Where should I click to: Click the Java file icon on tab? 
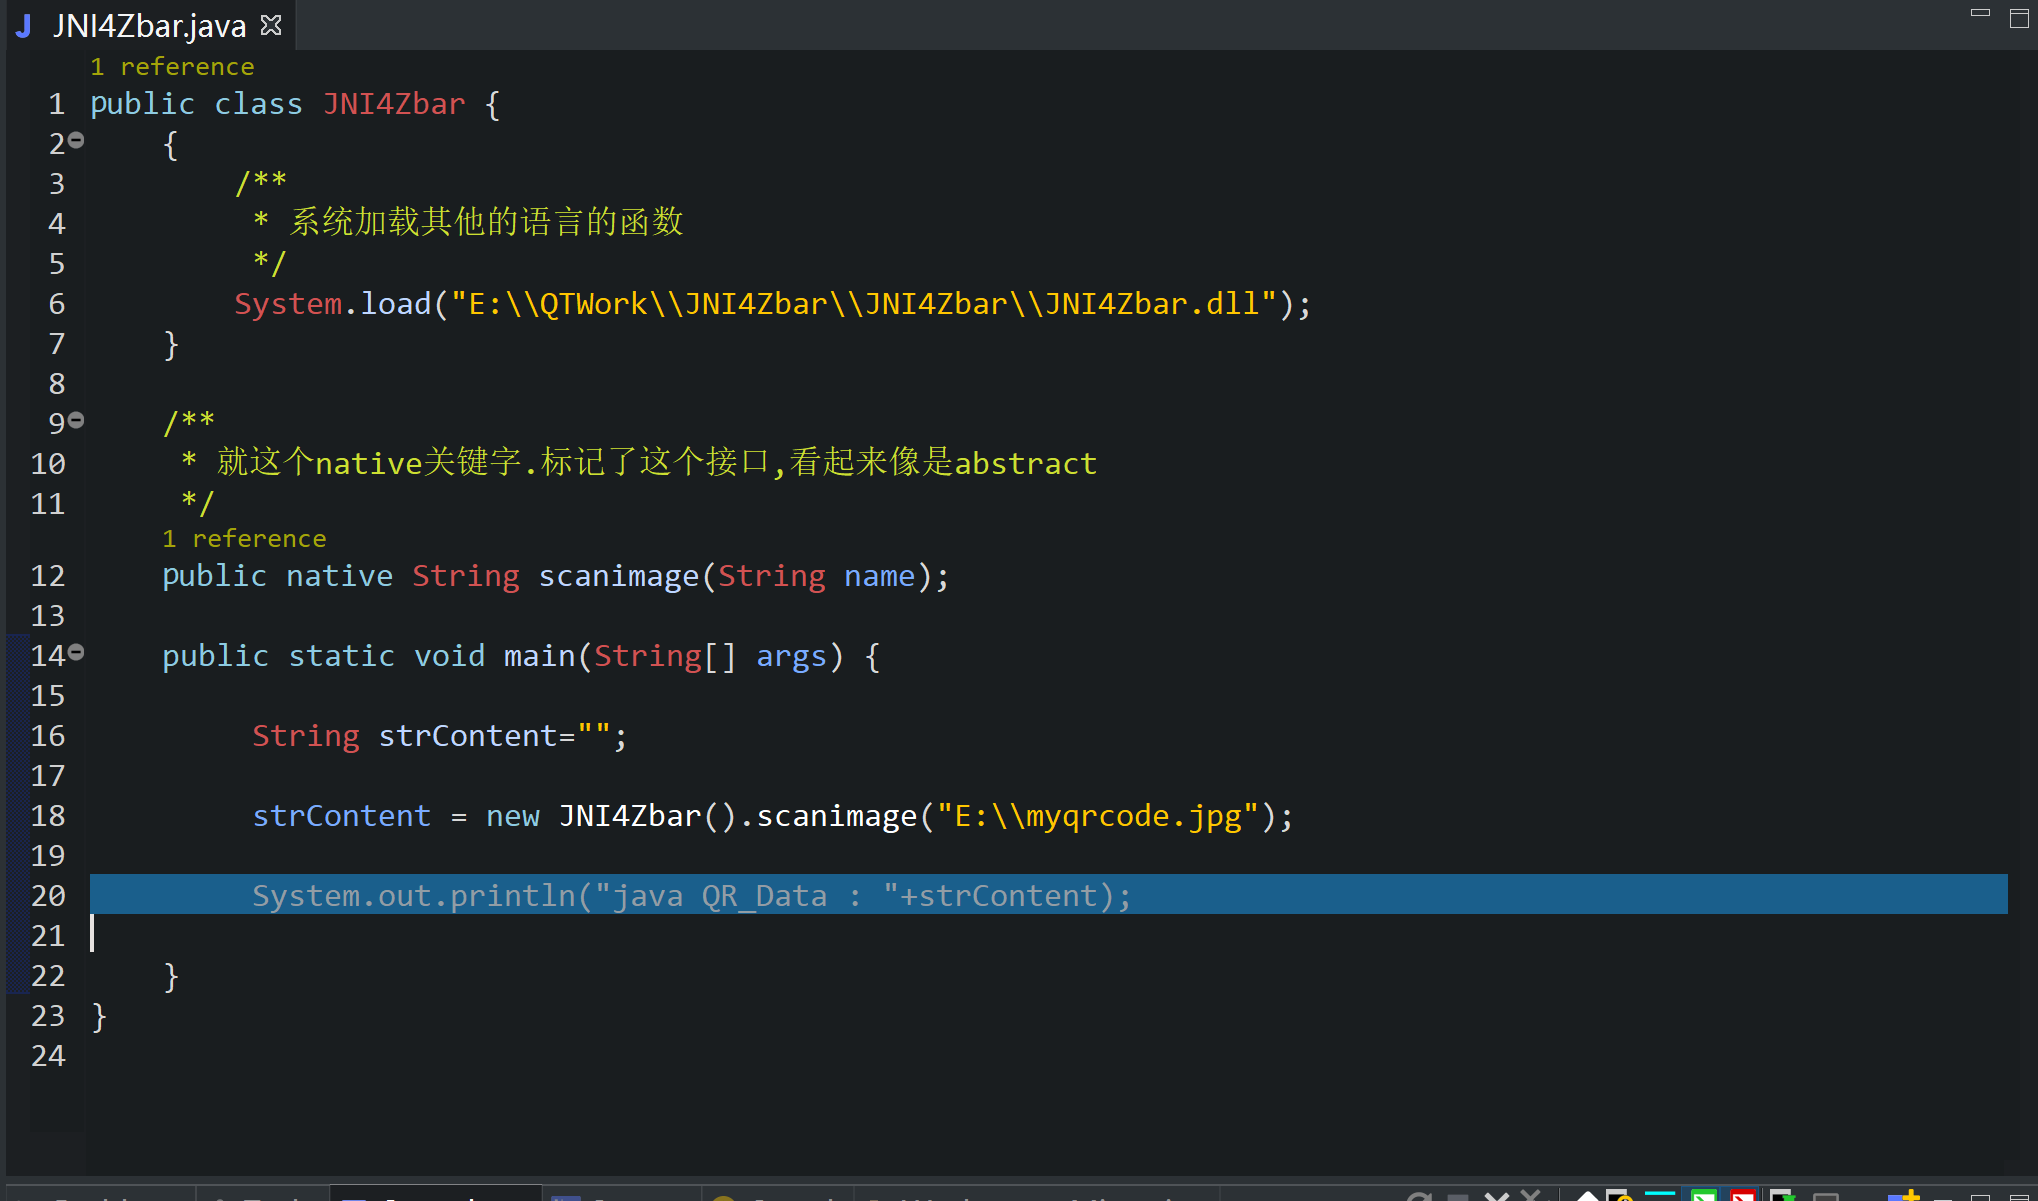pos(24,25)
